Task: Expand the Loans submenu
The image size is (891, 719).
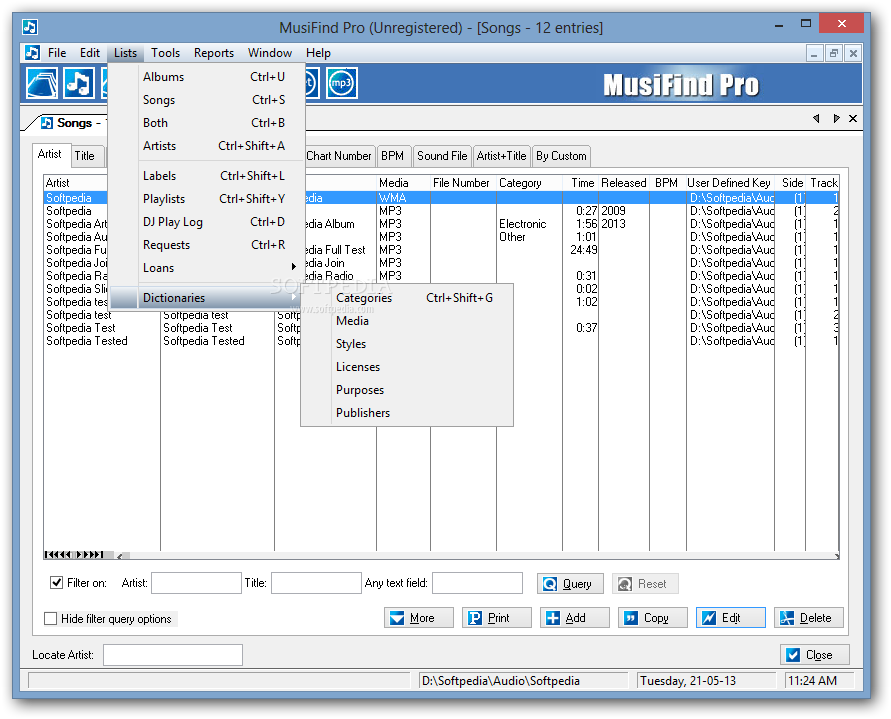Action: pyautogui.click(x=207, y=268)
